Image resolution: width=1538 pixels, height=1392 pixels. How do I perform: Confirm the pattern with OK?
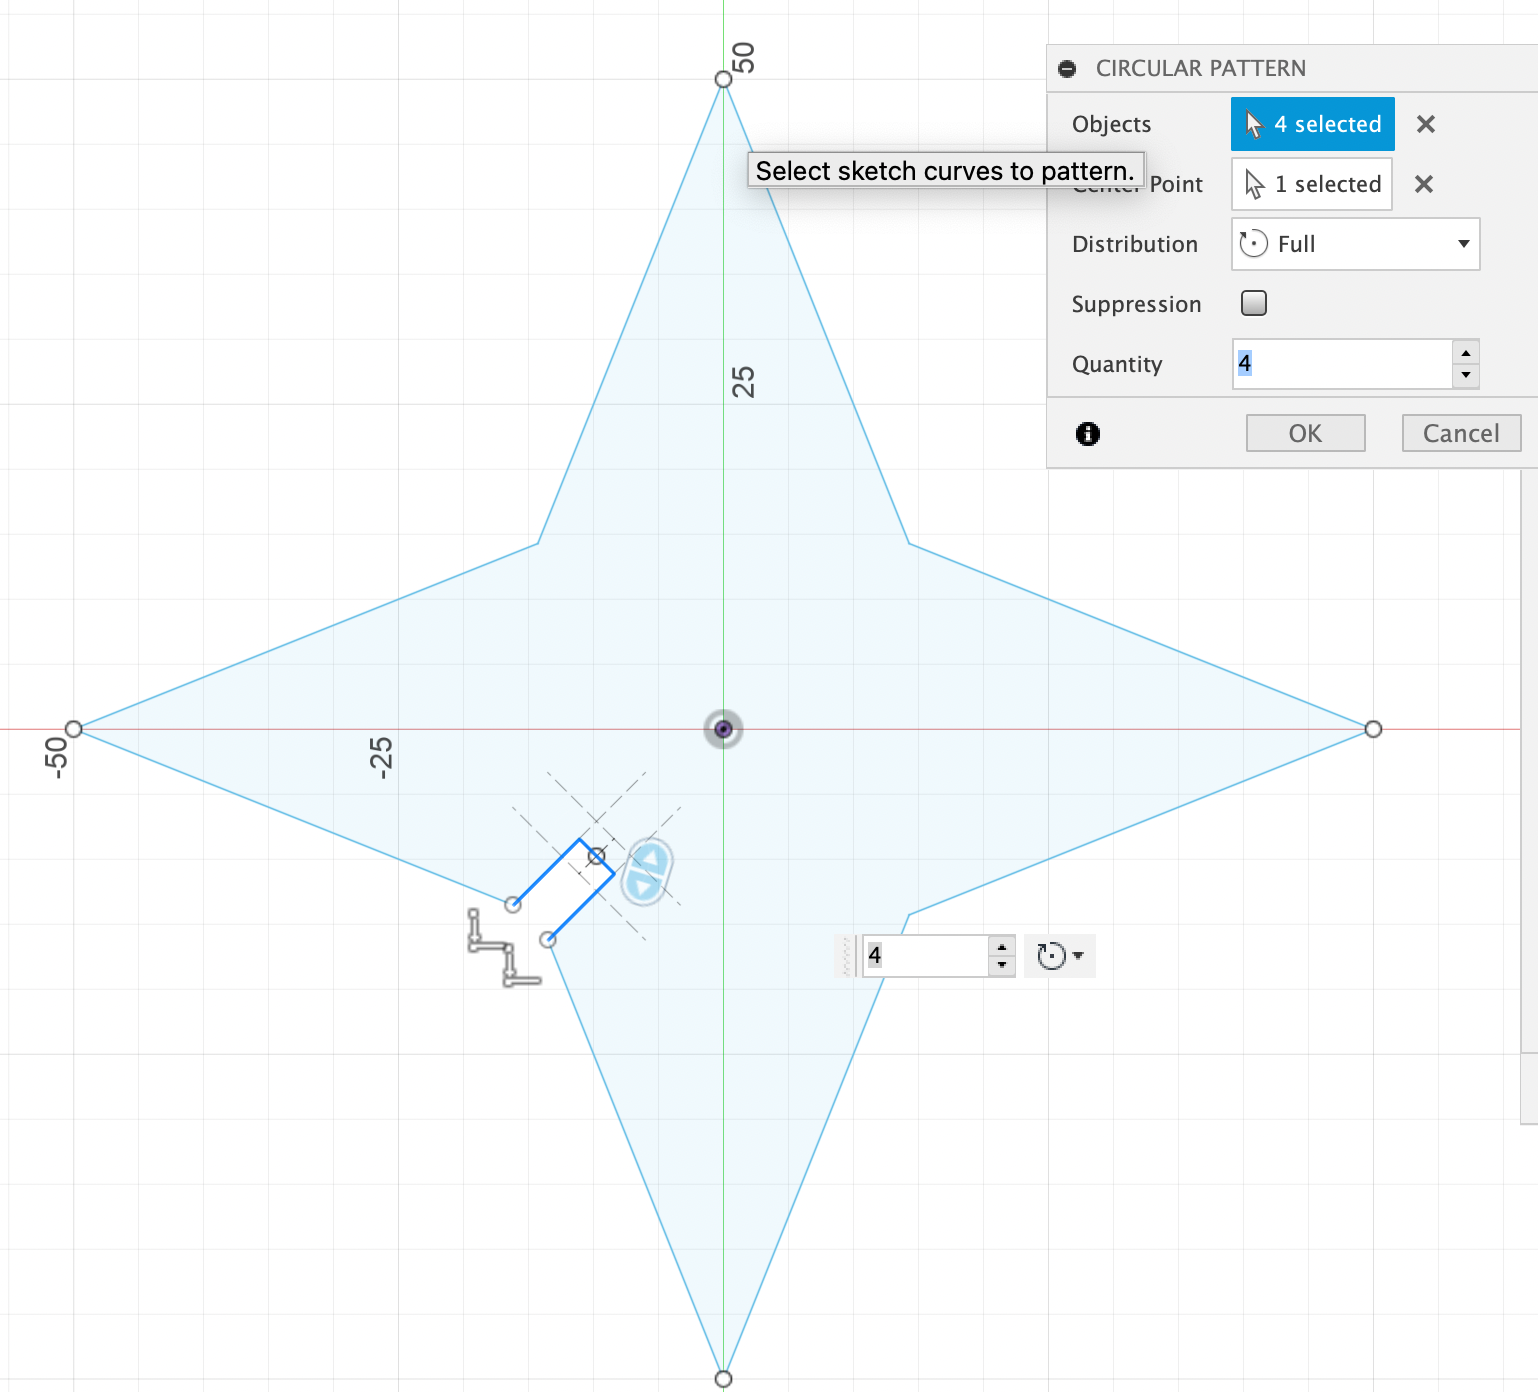[1305, 433]
